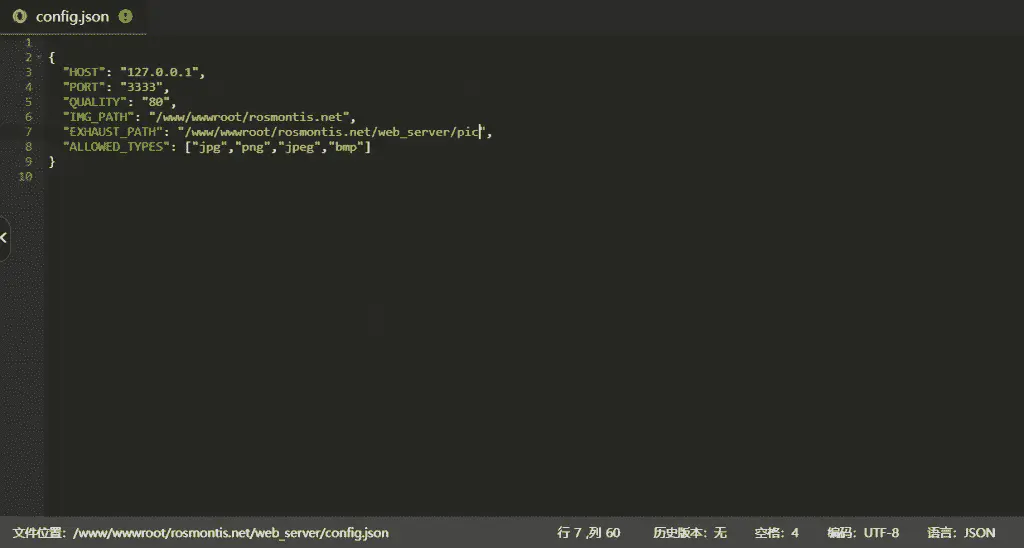Click the JSON file icon on config.json tab

tap(20, 16)
